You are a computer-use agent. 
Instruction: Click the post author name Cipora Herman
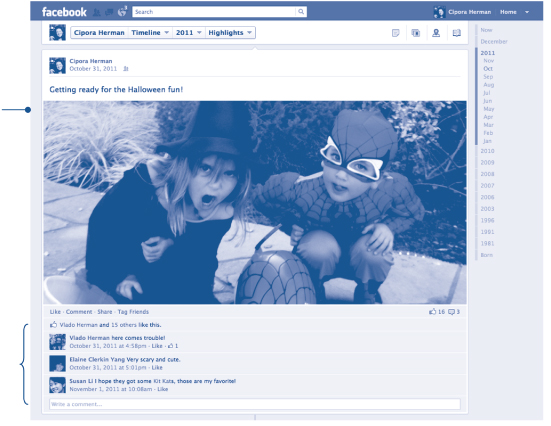click(x=91, y=61)
